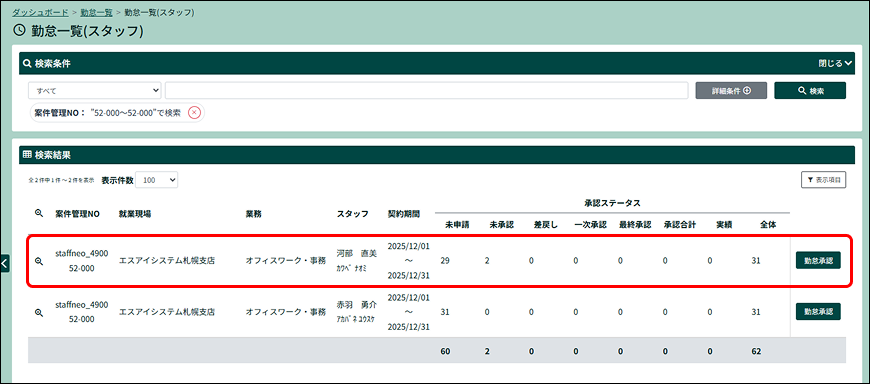Click the total 全体 value 62

pyautogui.click(x=756, y=351)
